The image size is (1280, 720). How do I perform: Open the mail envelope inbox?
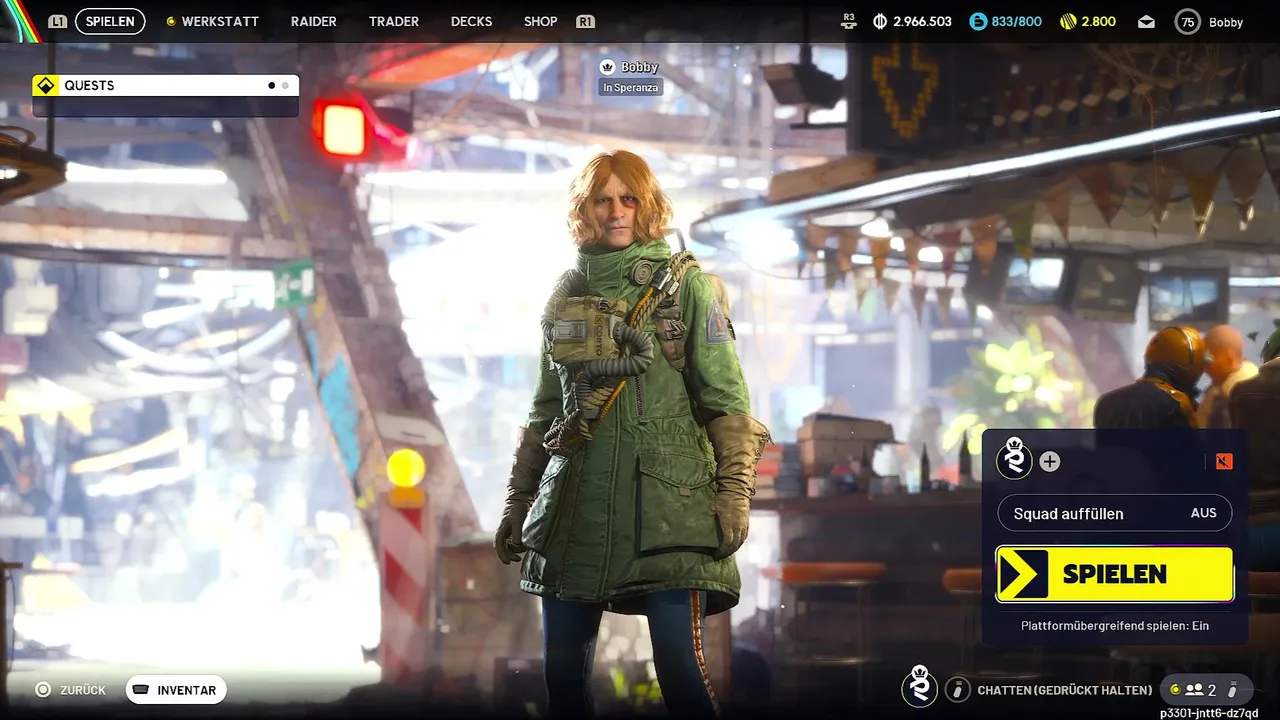1146,22
